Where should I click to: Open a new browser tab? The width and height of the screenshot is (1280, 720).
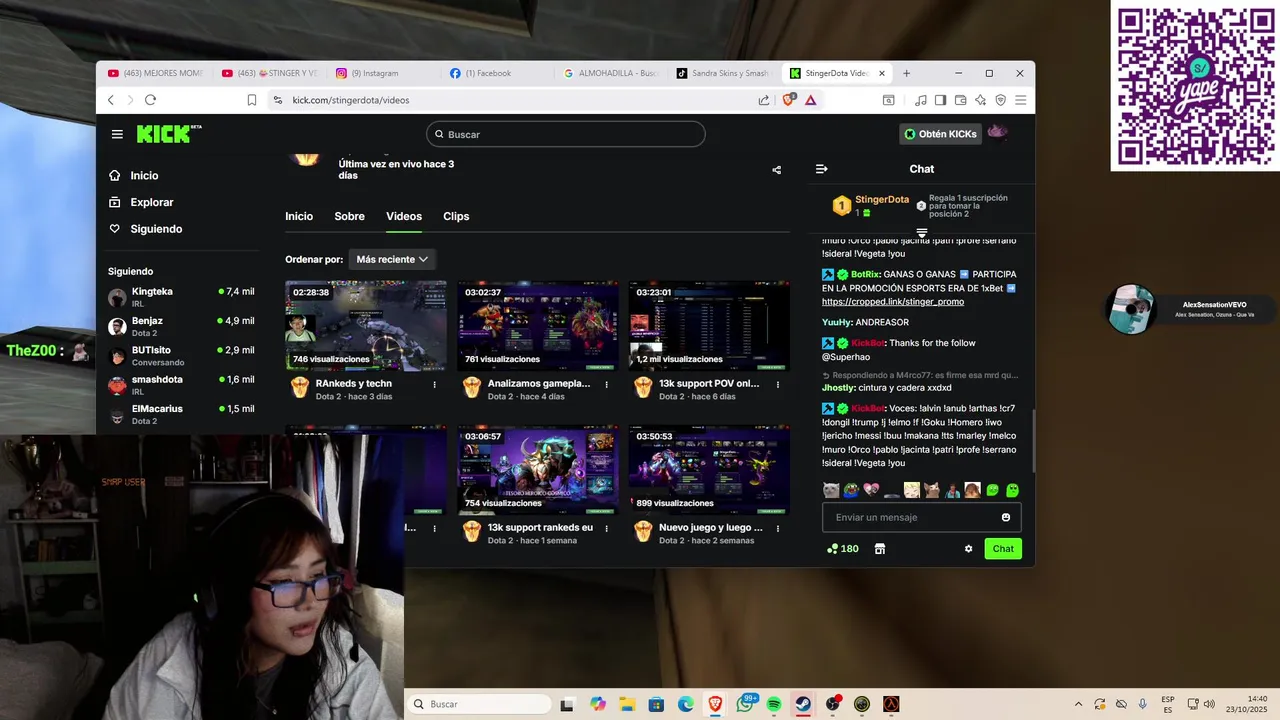[907, 73]
